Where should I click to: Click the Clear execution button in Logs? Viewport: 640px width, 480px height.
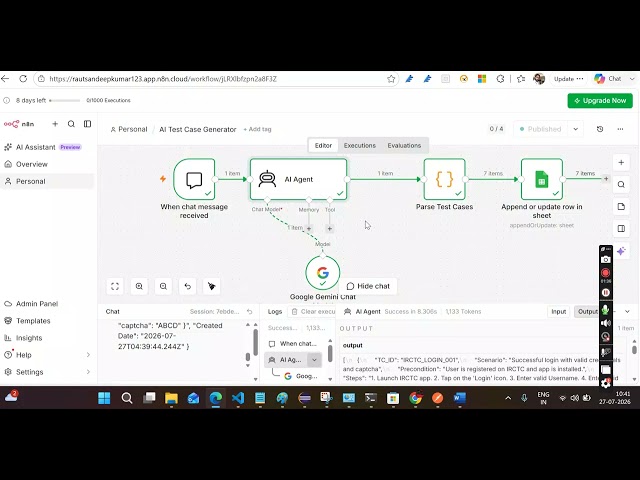312,311
